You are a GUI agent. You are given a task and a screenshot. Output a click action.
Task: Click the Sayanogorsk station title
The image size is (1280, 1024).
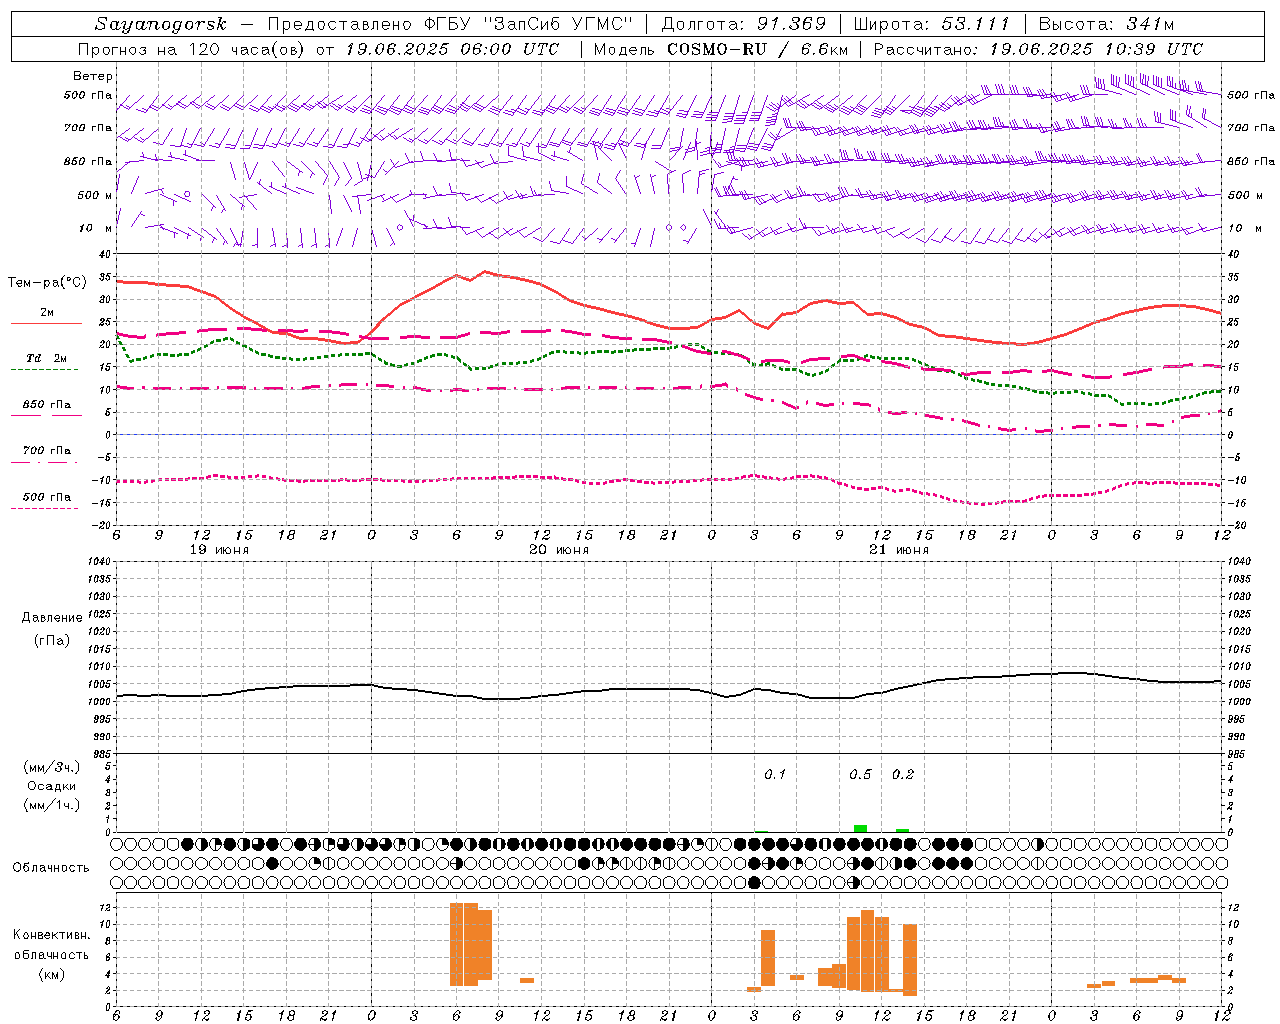point(161,24)
